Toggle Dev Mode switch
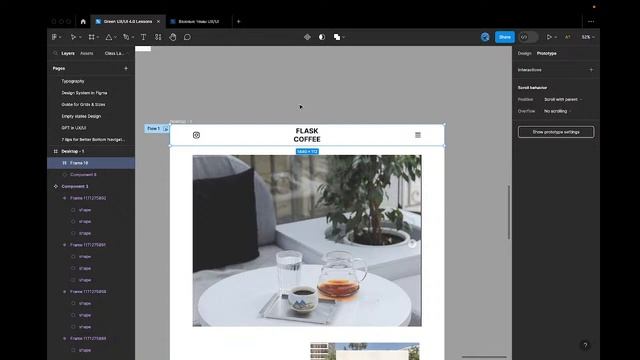The height and width of the screenshot is (360, 640). click(x=528, y=37)
